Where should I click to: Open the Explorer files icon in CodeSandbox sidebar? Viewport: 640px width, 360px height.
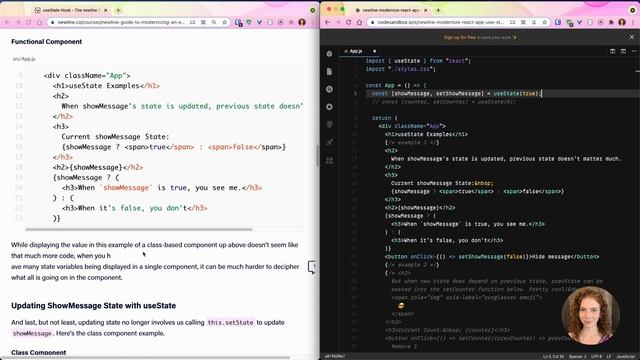tap(329, 71)
